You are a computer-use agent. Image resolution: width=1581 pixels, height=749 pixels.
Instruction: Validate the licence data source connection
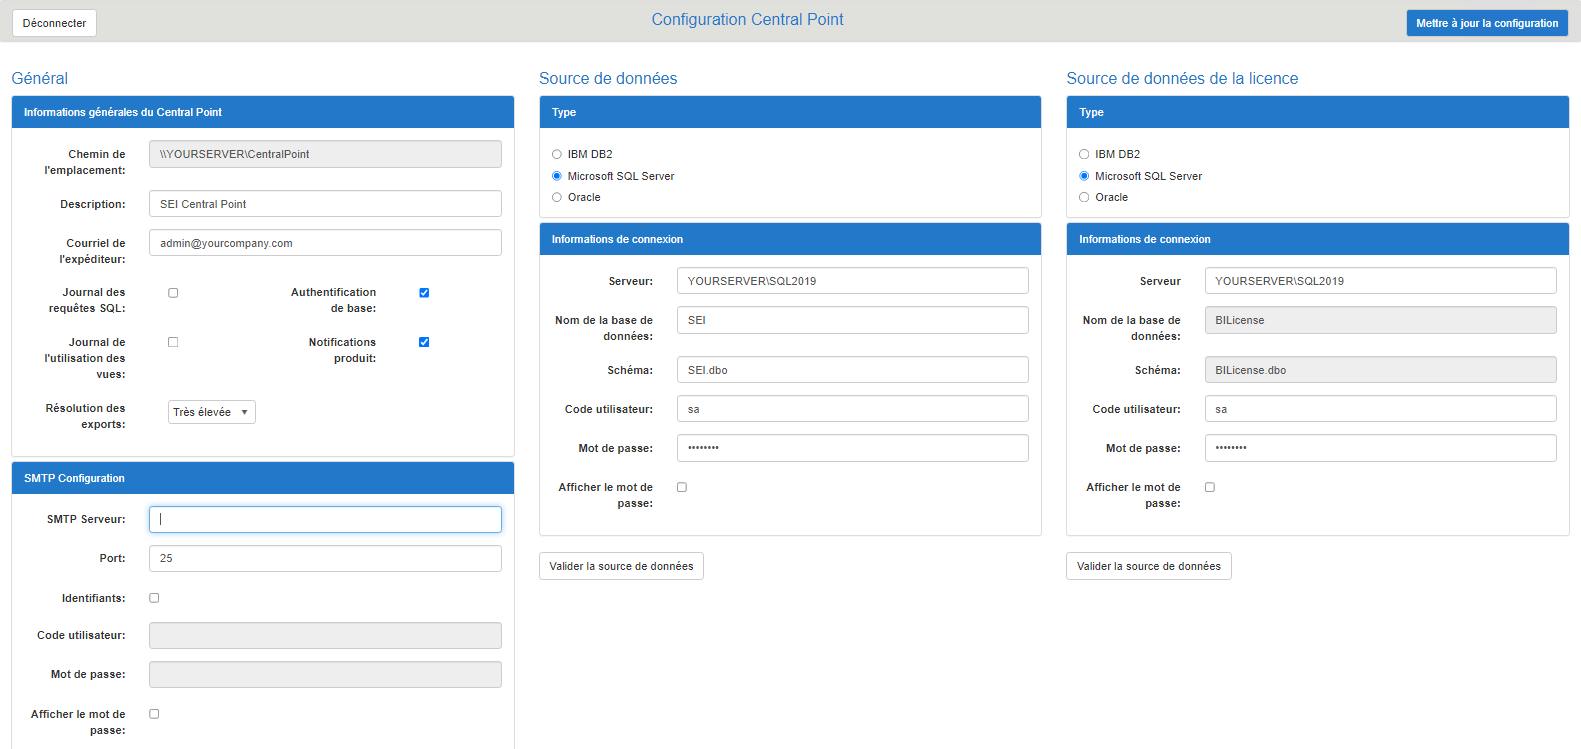pyautogui.click(x=1148, y=566)
